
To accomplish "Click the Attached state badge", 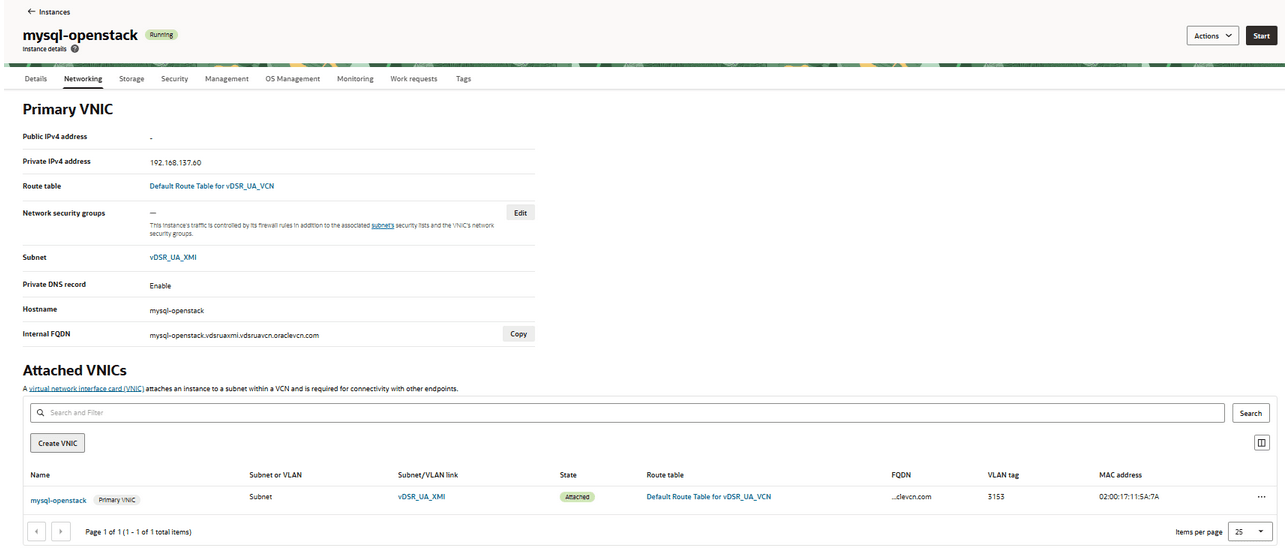I will click(x=577, y=497).
